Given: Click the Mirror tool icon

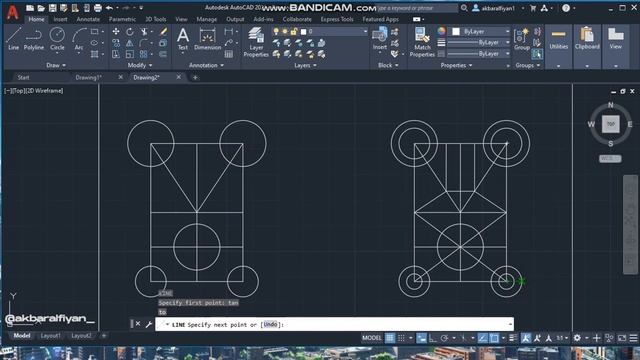Looking at the screenshot, I should pos(129,43).
